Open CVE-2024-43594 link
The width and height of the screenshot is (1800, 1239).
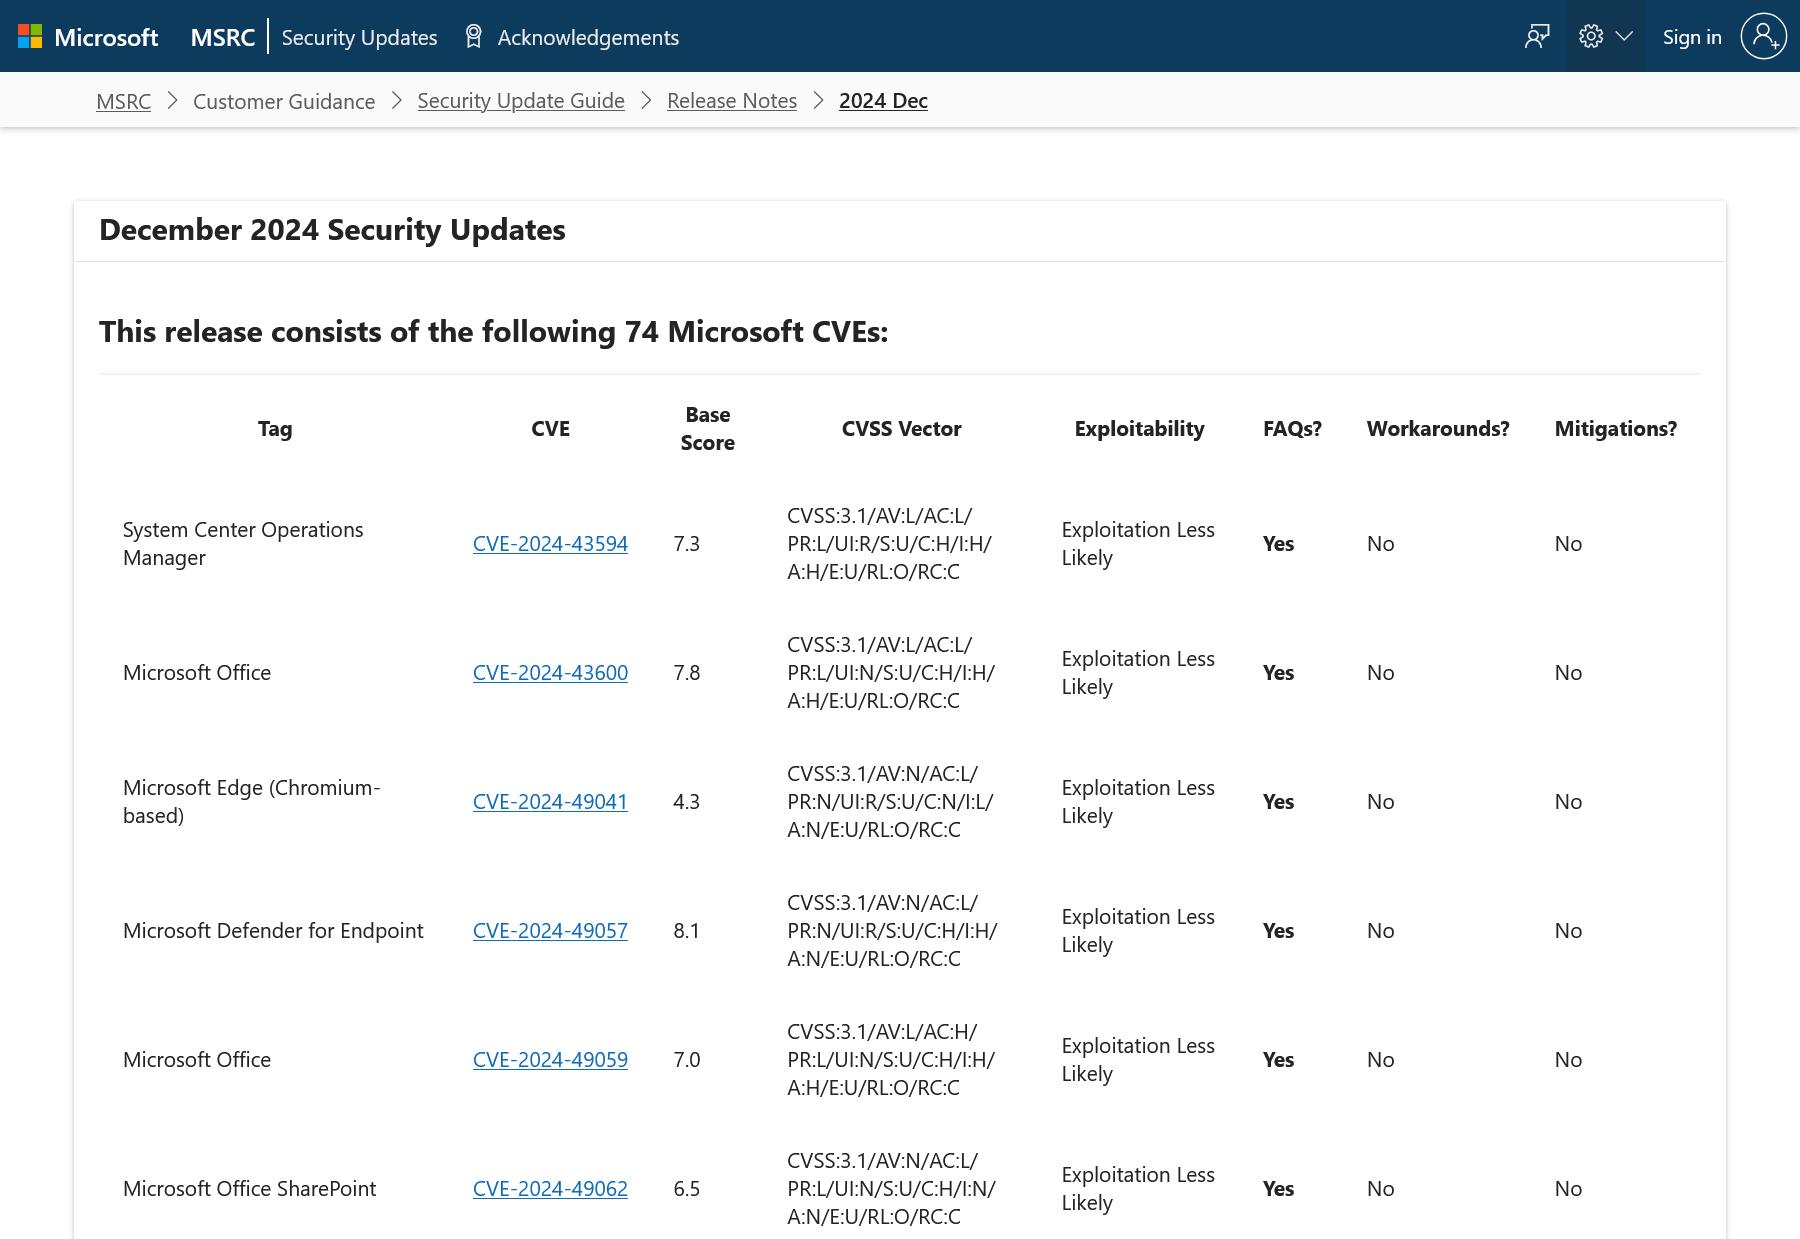550,543
